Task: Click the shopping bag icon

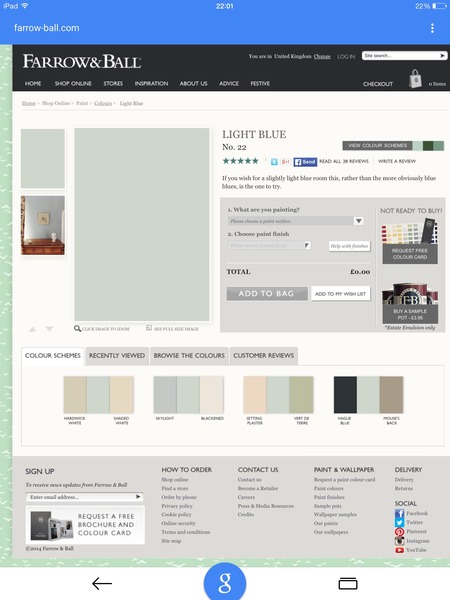Action: point(415,78)
